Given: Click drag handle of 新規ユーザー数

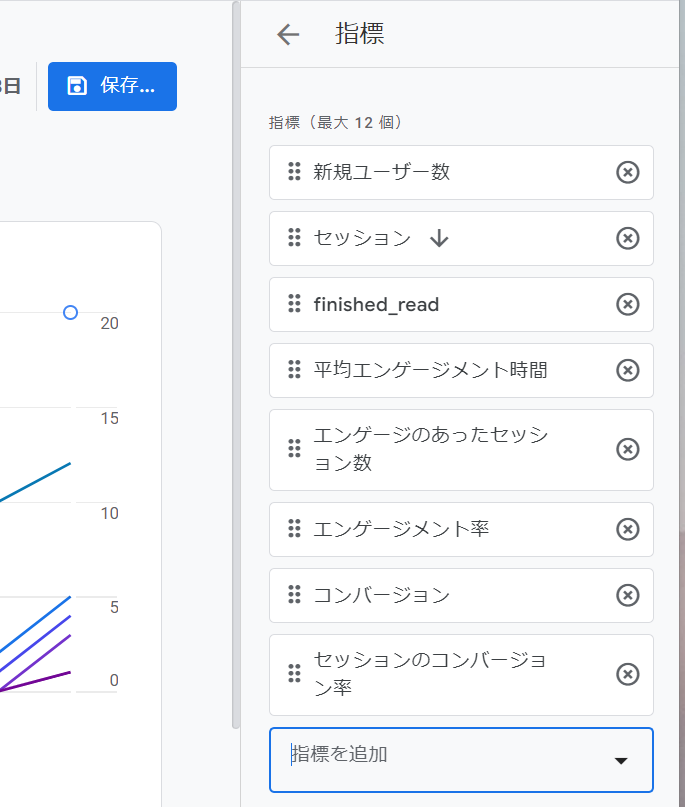Looking at the screenshot, I should tap(294, 171).
